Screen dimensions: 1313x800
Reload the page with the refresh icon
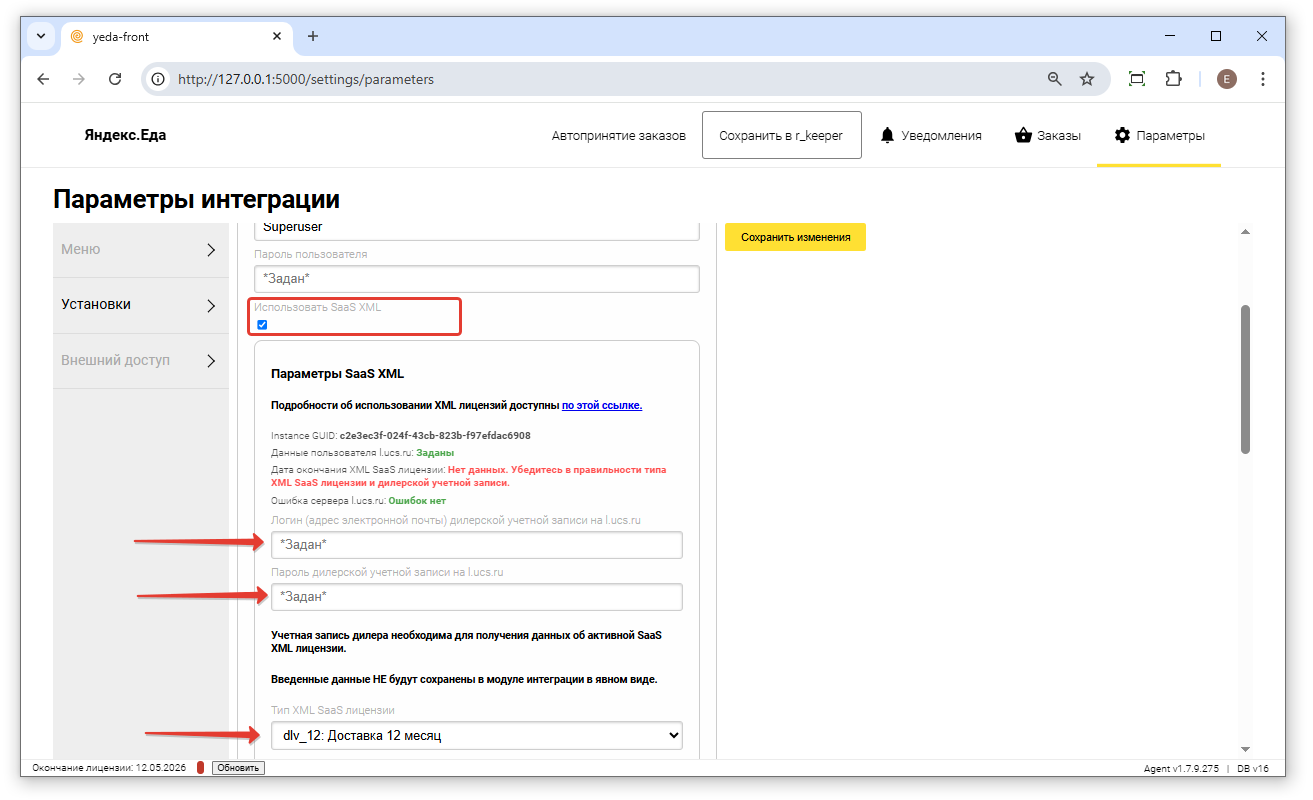(115, 79)
